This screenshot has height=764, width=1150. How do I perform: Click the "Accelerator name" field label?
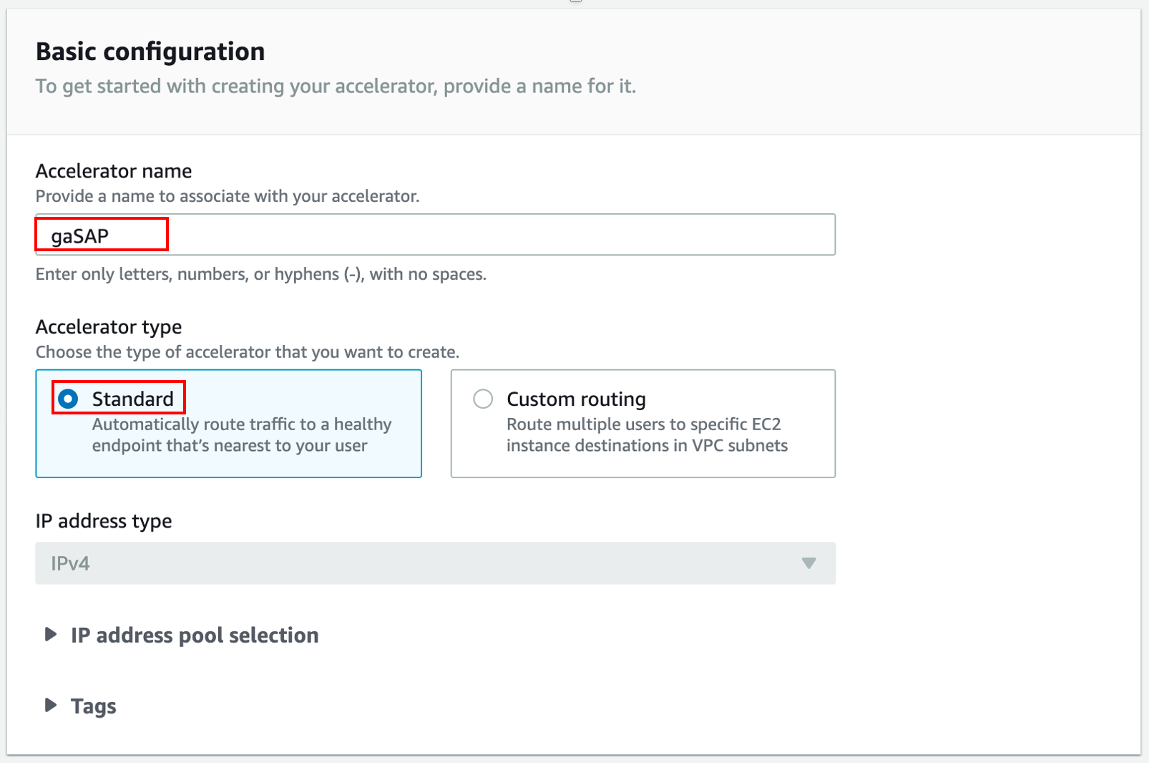pyautogui.click(x=113, y=171)
